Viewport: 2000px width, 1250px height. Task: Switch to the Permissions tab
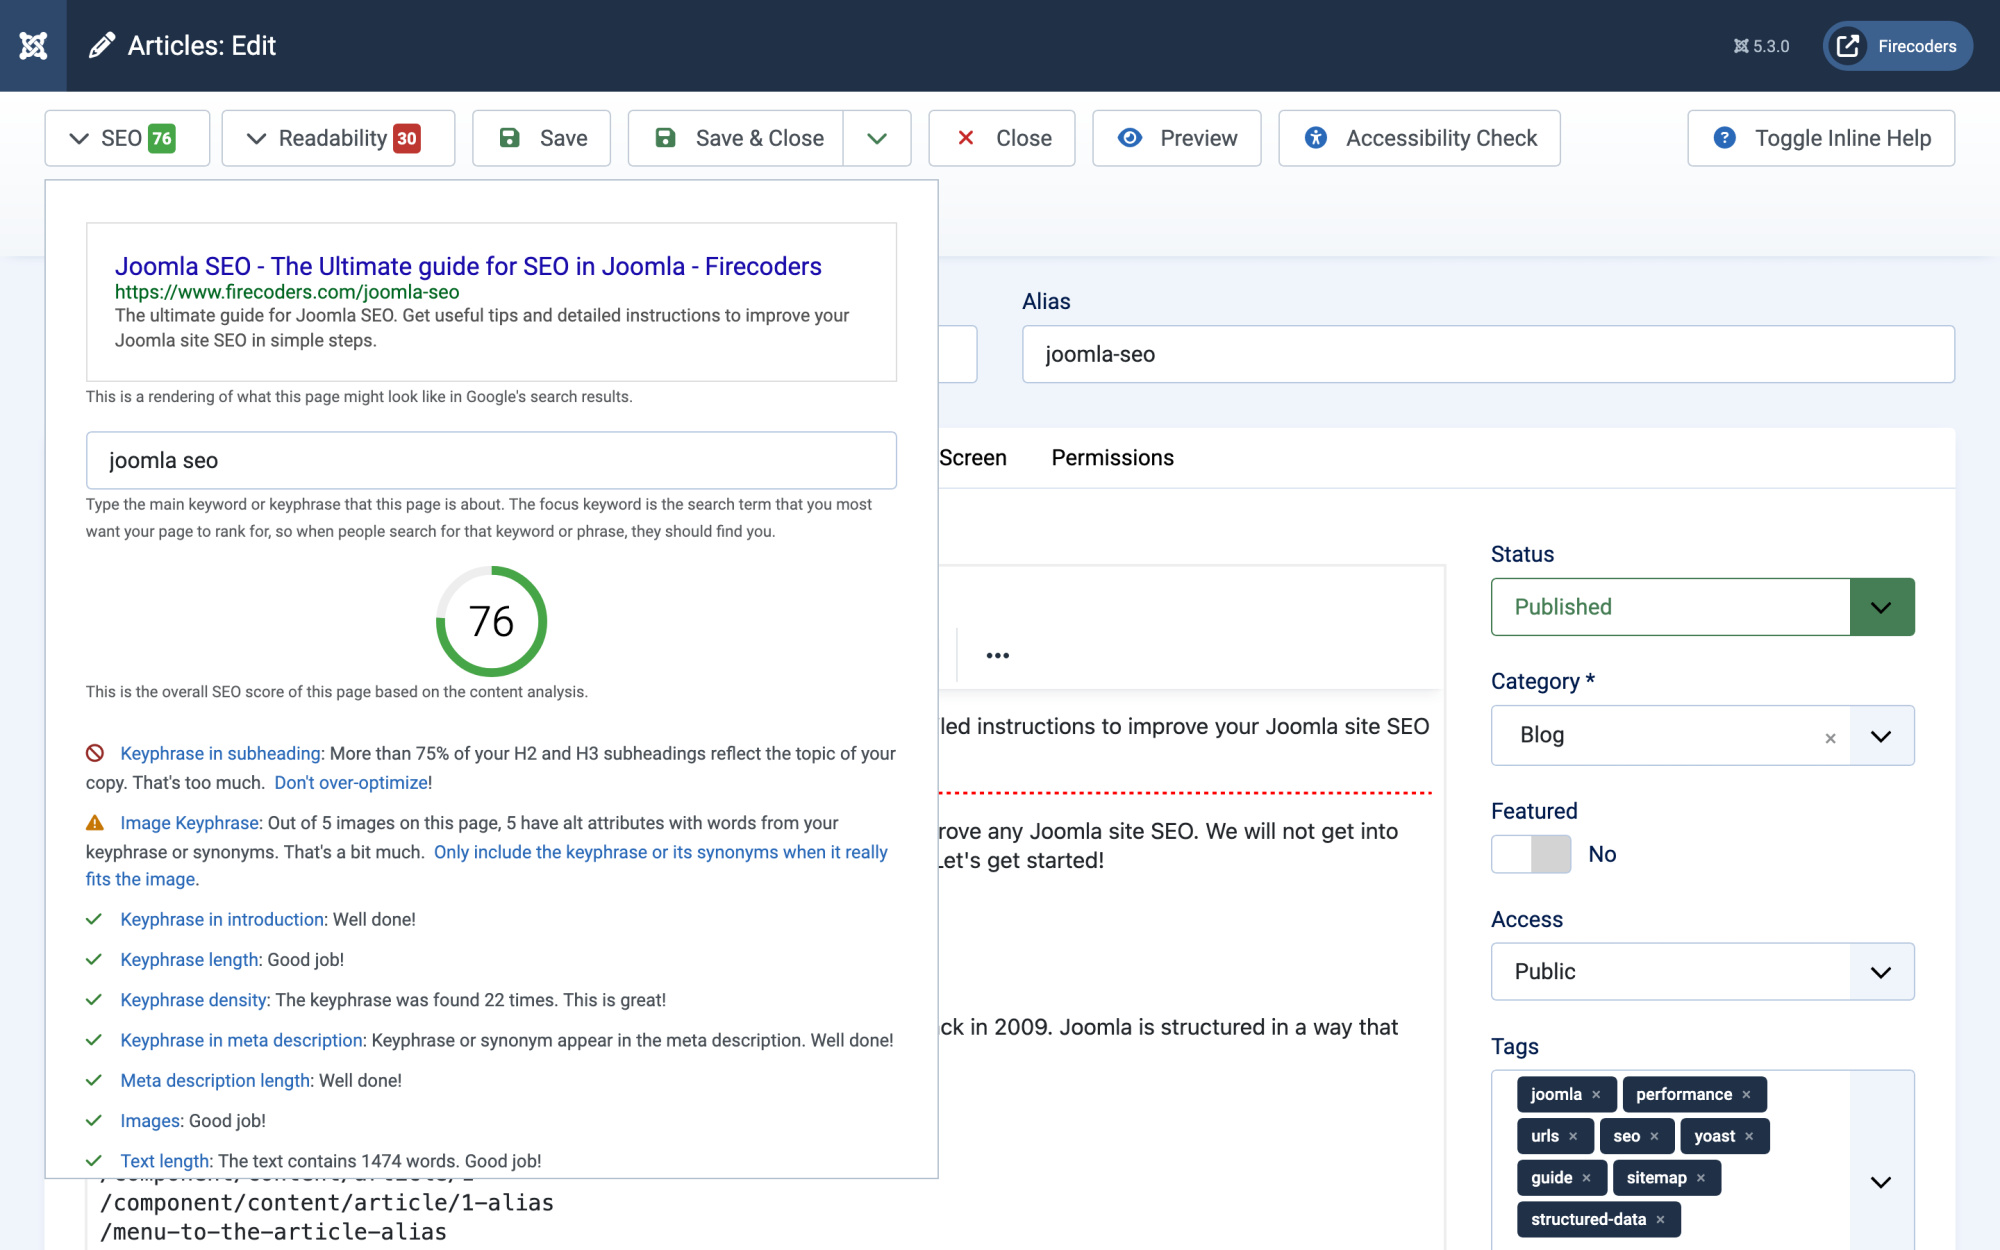1112,458
